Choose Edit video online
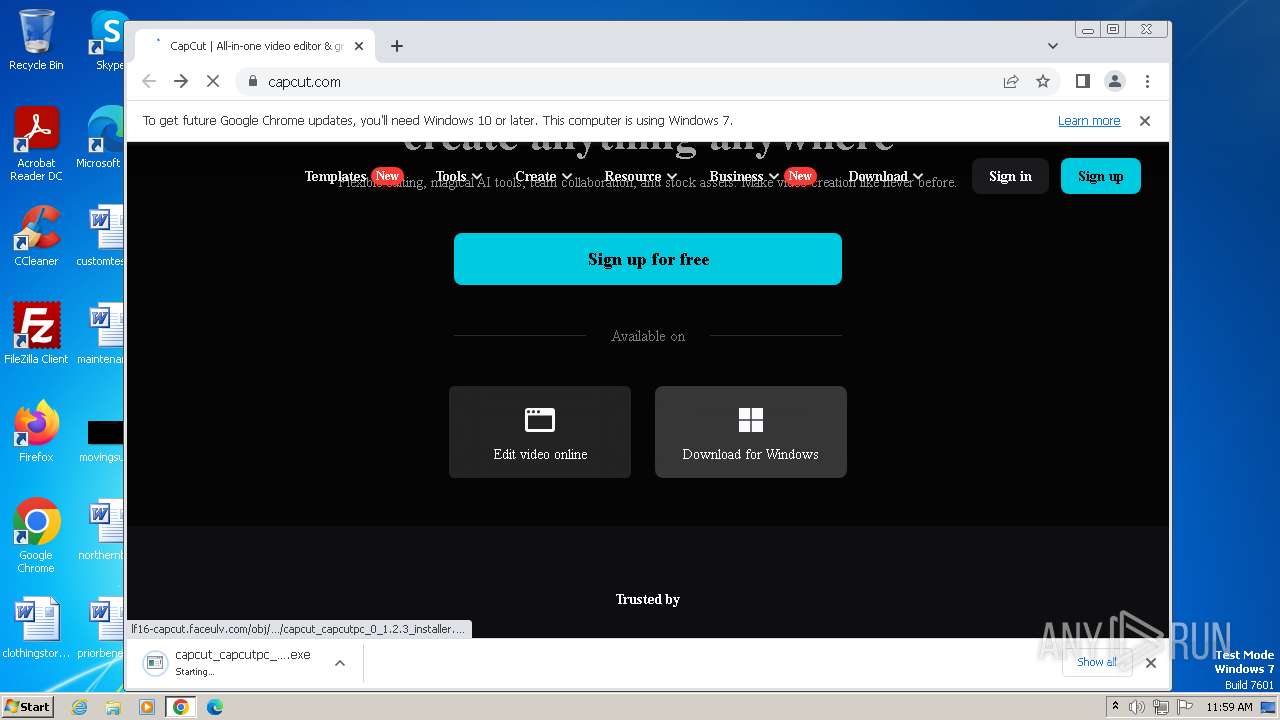1280x720 pixels. [540, 432]
